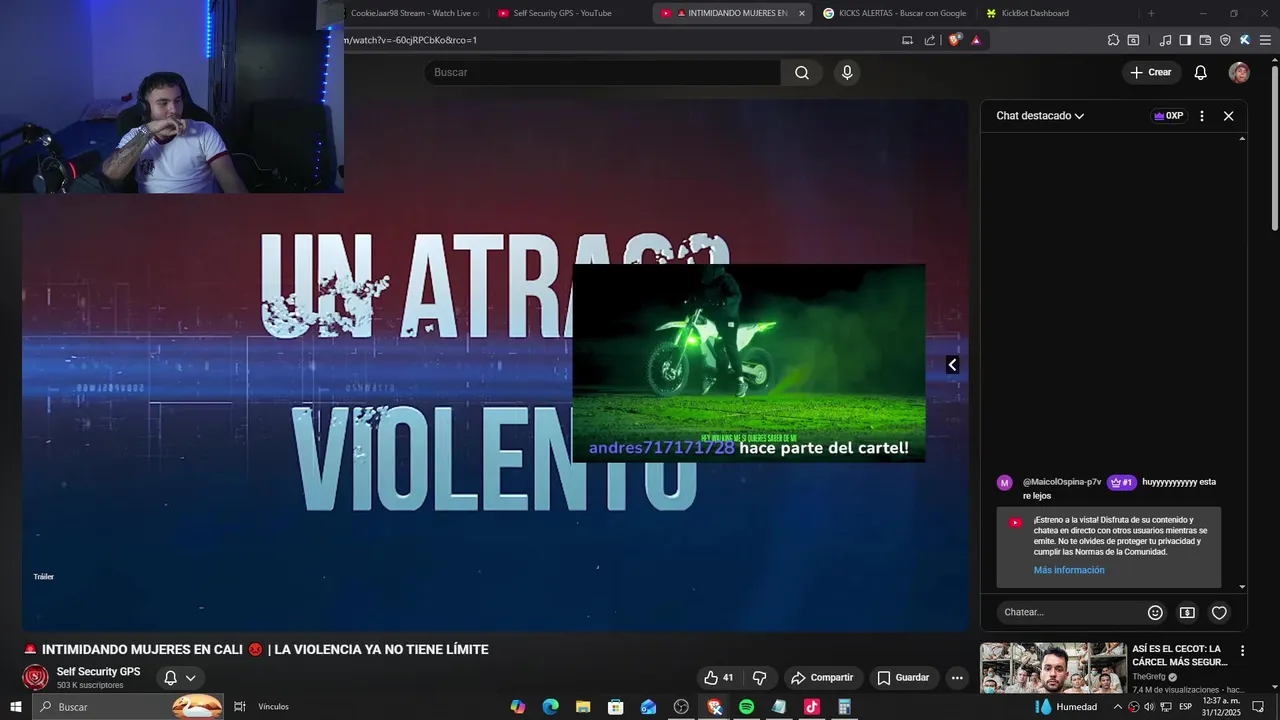Open YouTube notifications bell
Viewport: 1280px width, 720px height.
[x=1201, y=72]
